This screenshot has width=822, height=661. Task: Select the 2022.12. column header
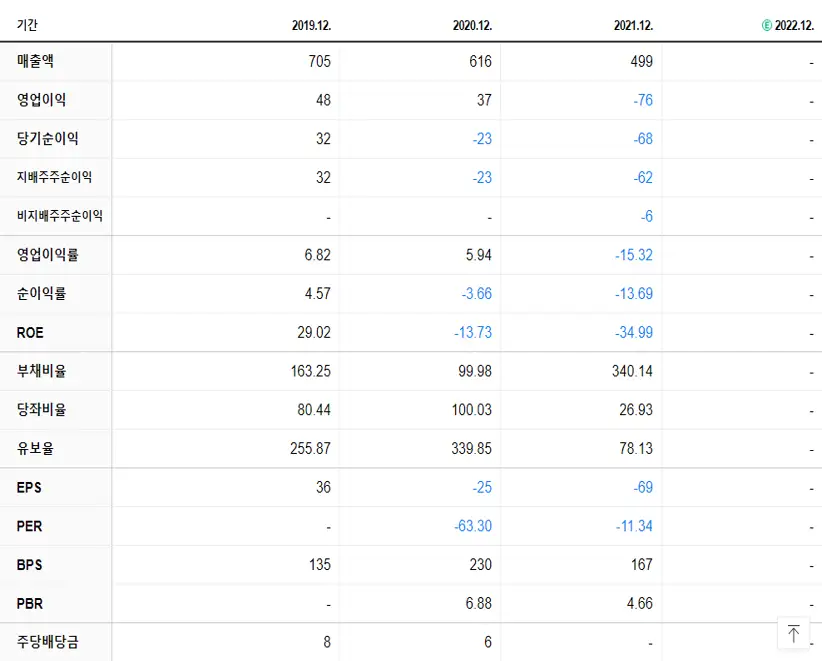tap(794, 25)
